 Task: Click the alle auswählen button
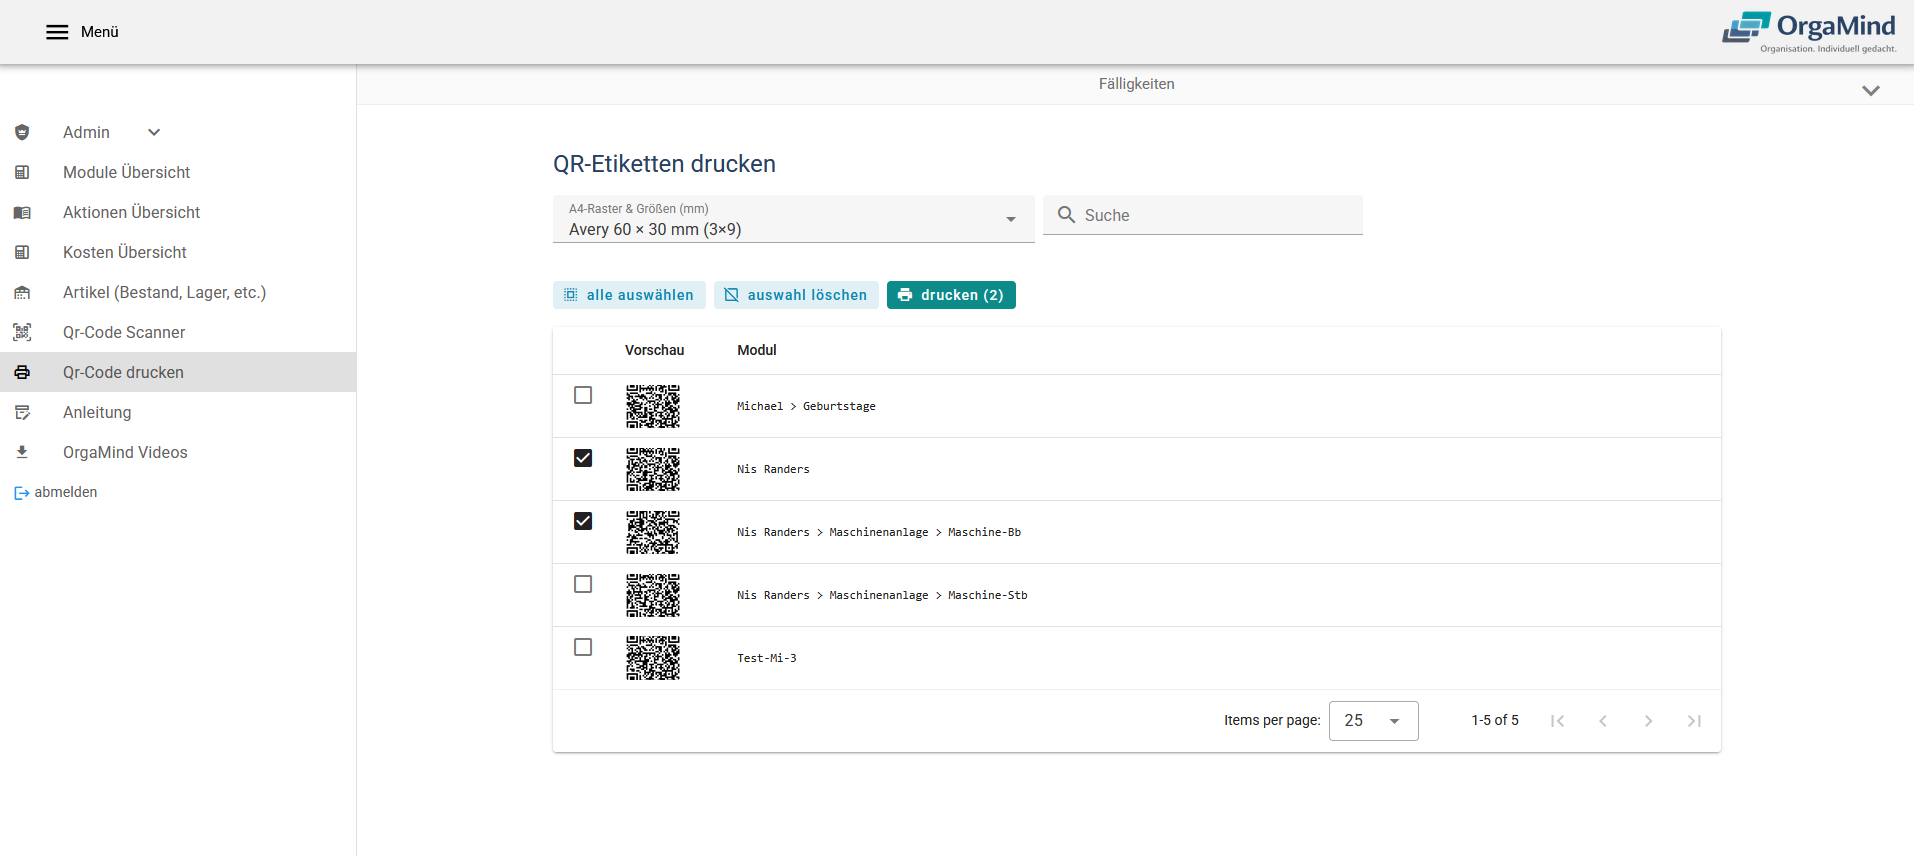click(629, 295)
